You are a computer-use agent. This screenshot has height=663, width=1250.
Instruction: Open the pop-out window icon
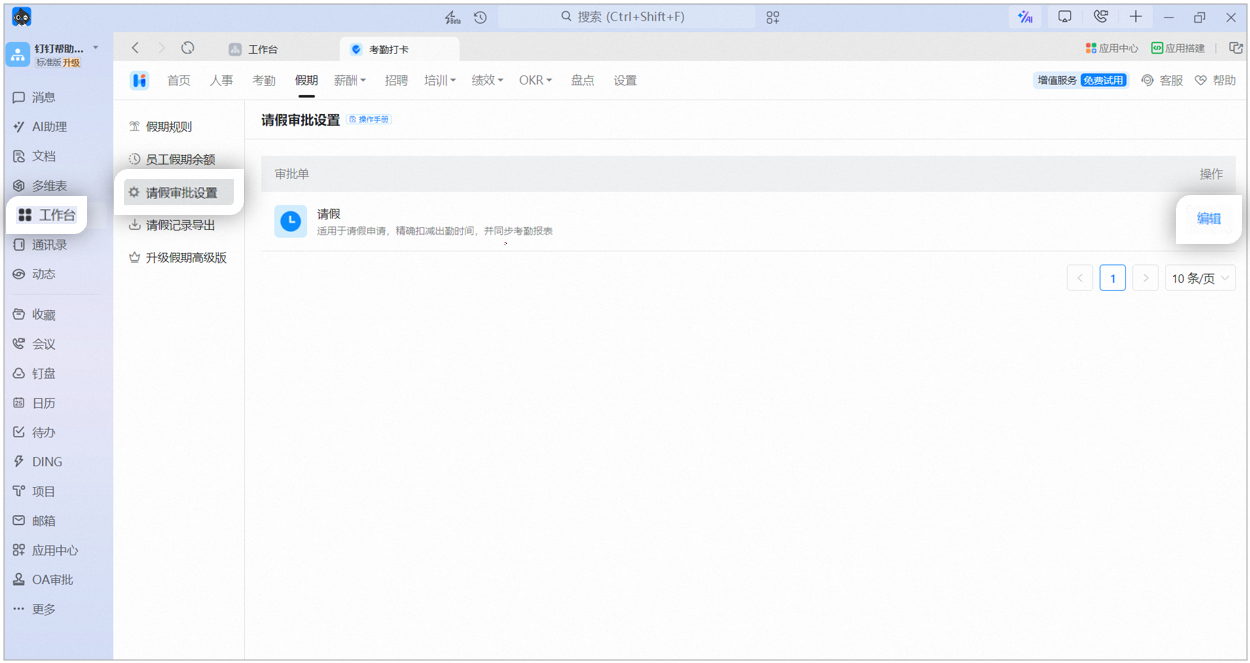[x=1236, y=48]
